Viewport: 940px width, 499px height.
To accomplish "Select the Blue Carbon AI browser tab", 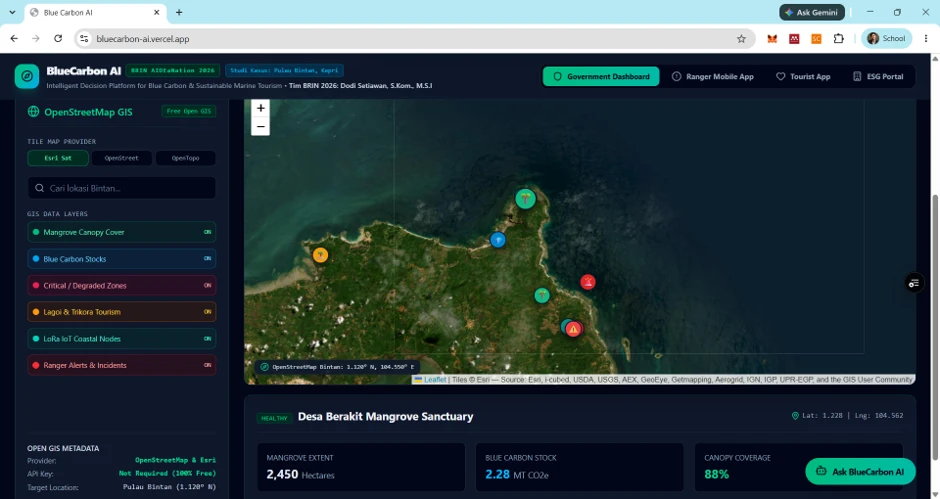I will tap(96, 12).
